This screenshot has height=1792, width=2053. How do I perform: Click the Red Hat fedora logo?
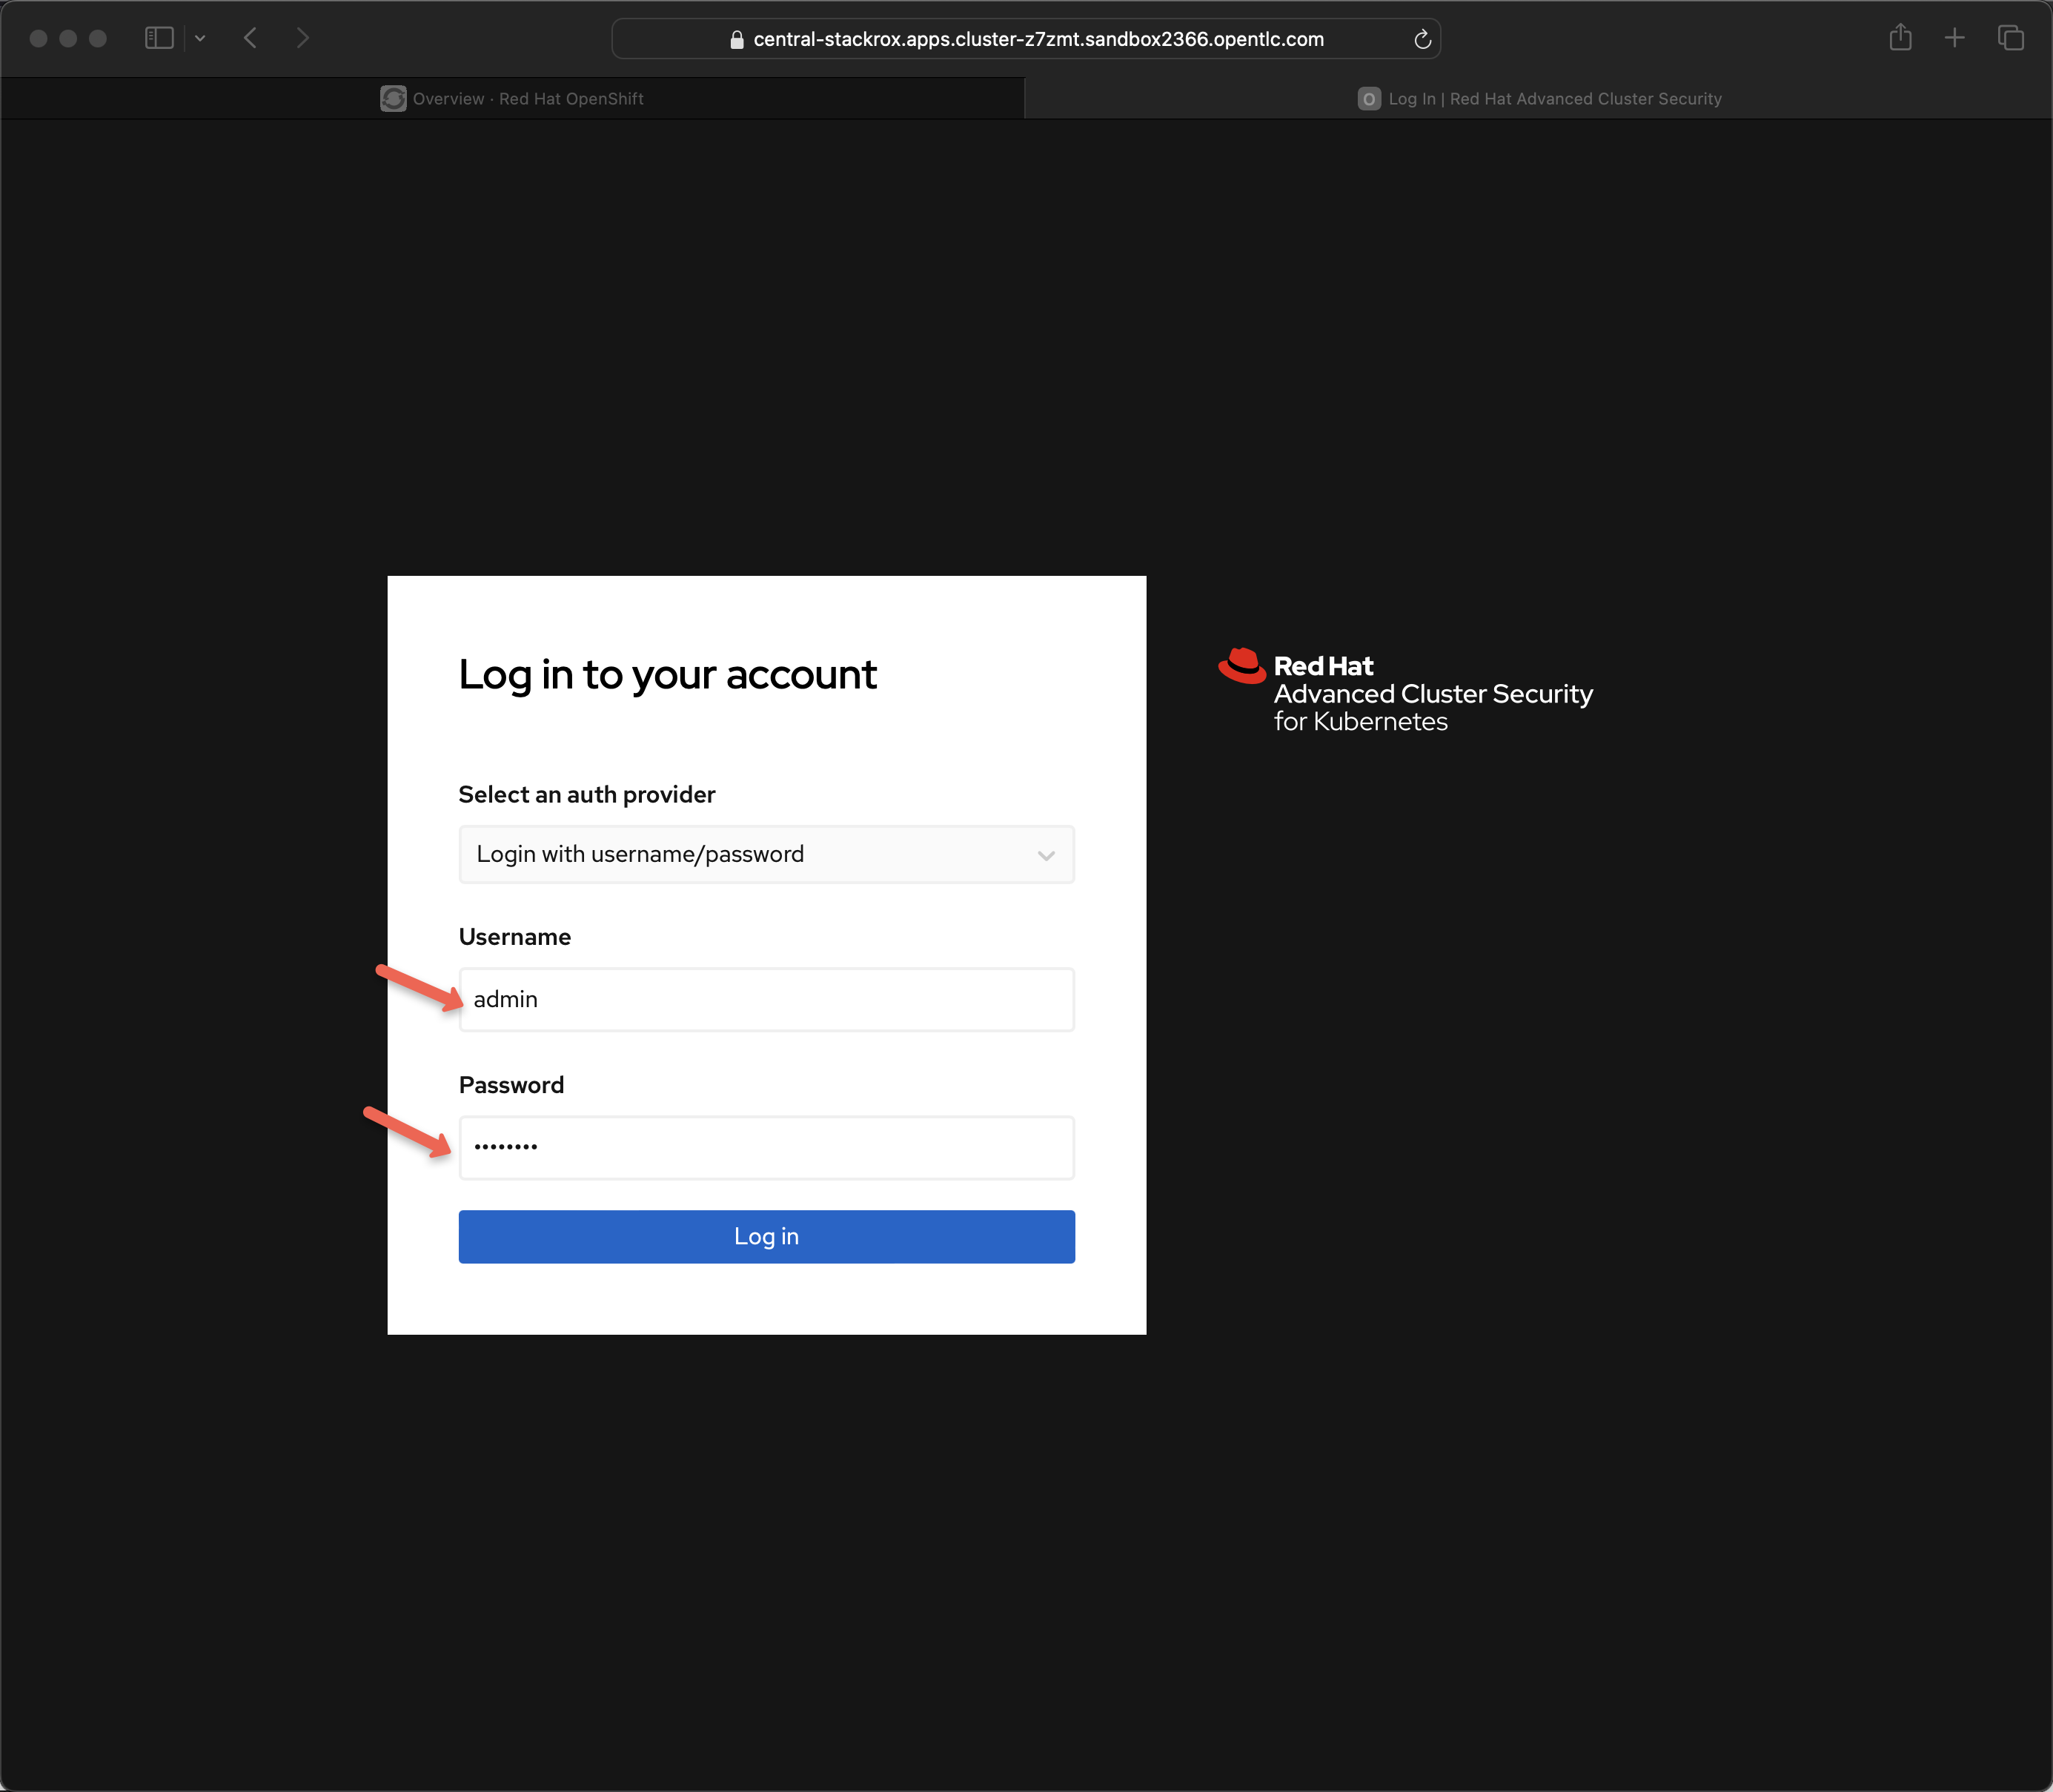1242,666
